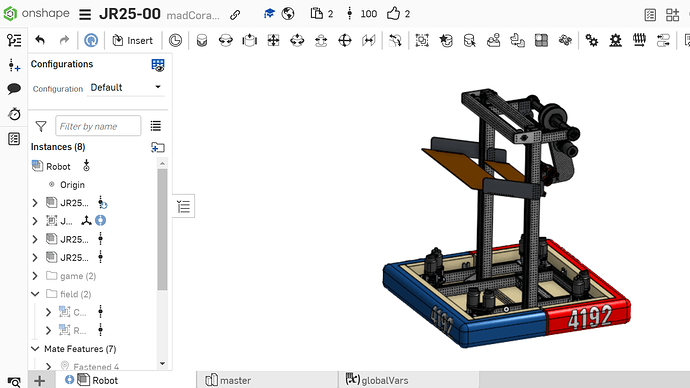This screenshot has width=690, height=388.
Task: Expand the game (2) folder
Action: (x=35, y=276)
